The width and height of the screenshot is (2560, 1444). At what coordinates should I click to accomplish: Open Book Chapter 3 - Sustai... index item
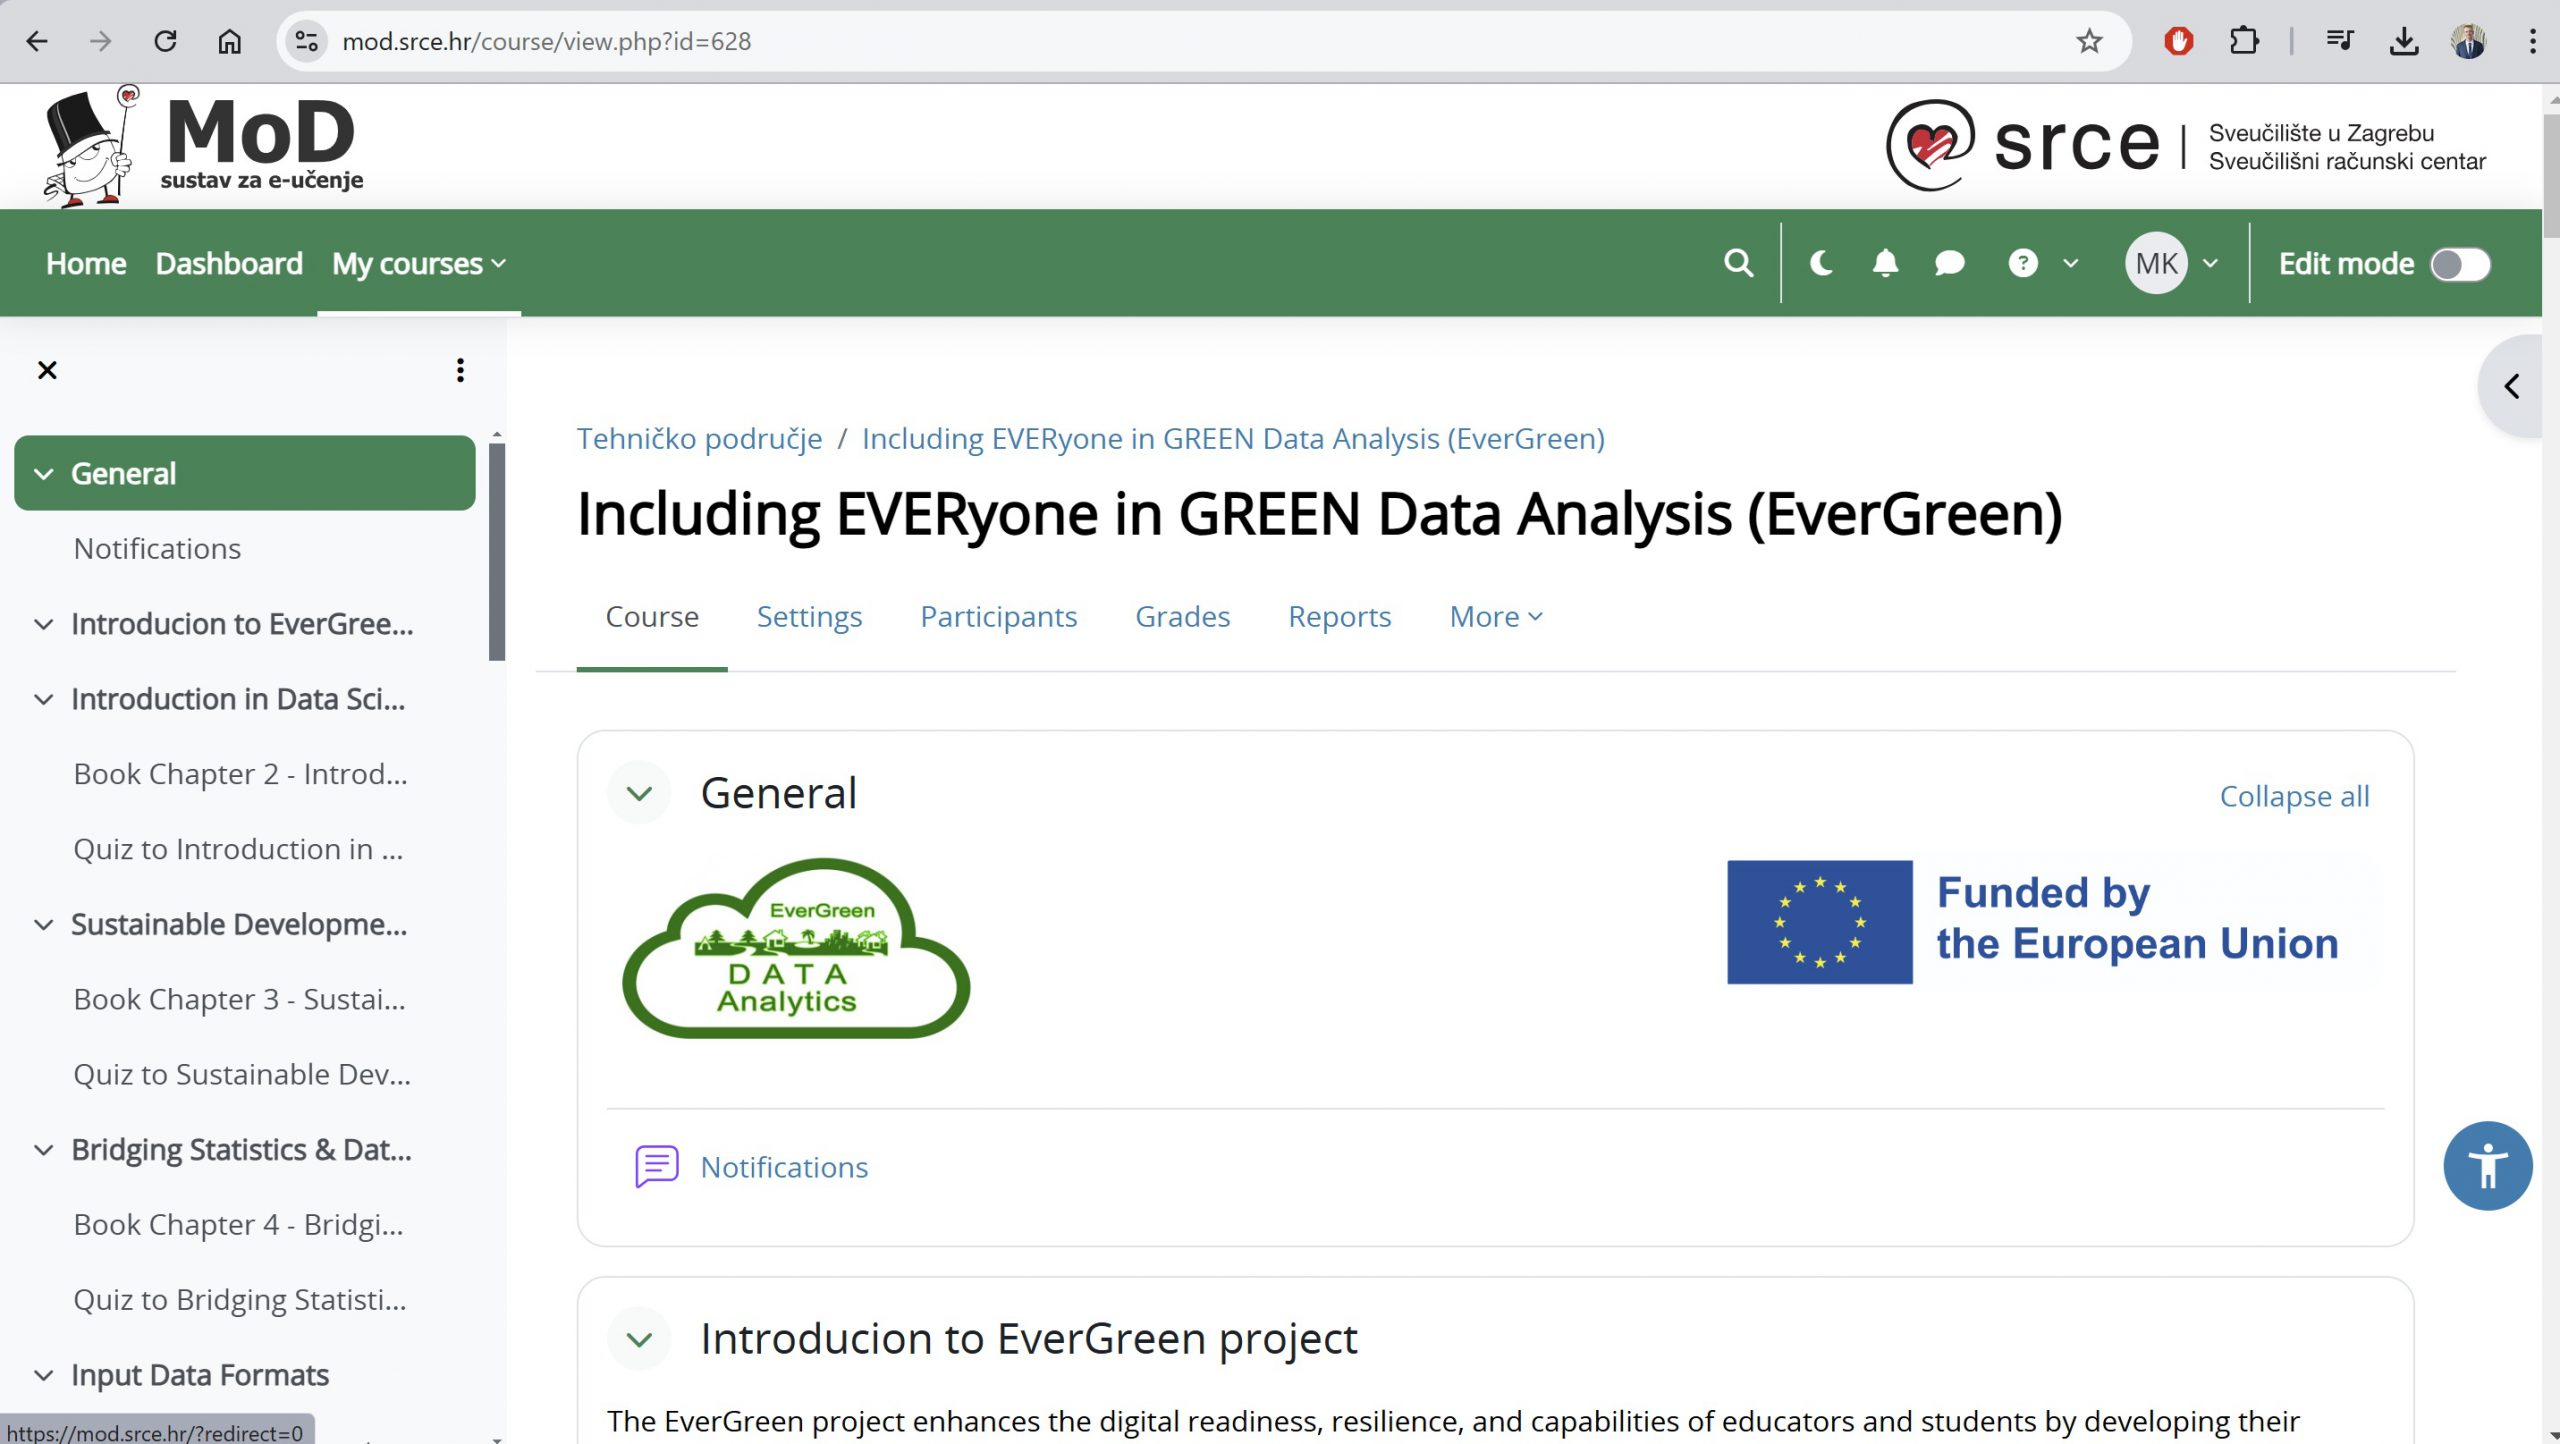(240, 999)
